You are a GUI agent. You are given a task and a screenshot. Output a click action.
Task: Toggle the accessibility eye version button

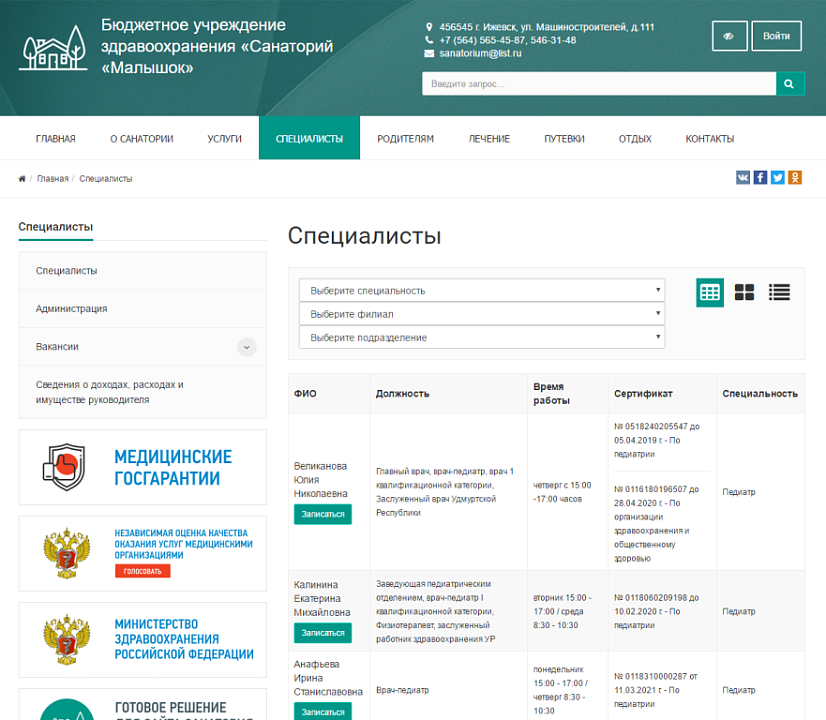click(x=729, y=36)
